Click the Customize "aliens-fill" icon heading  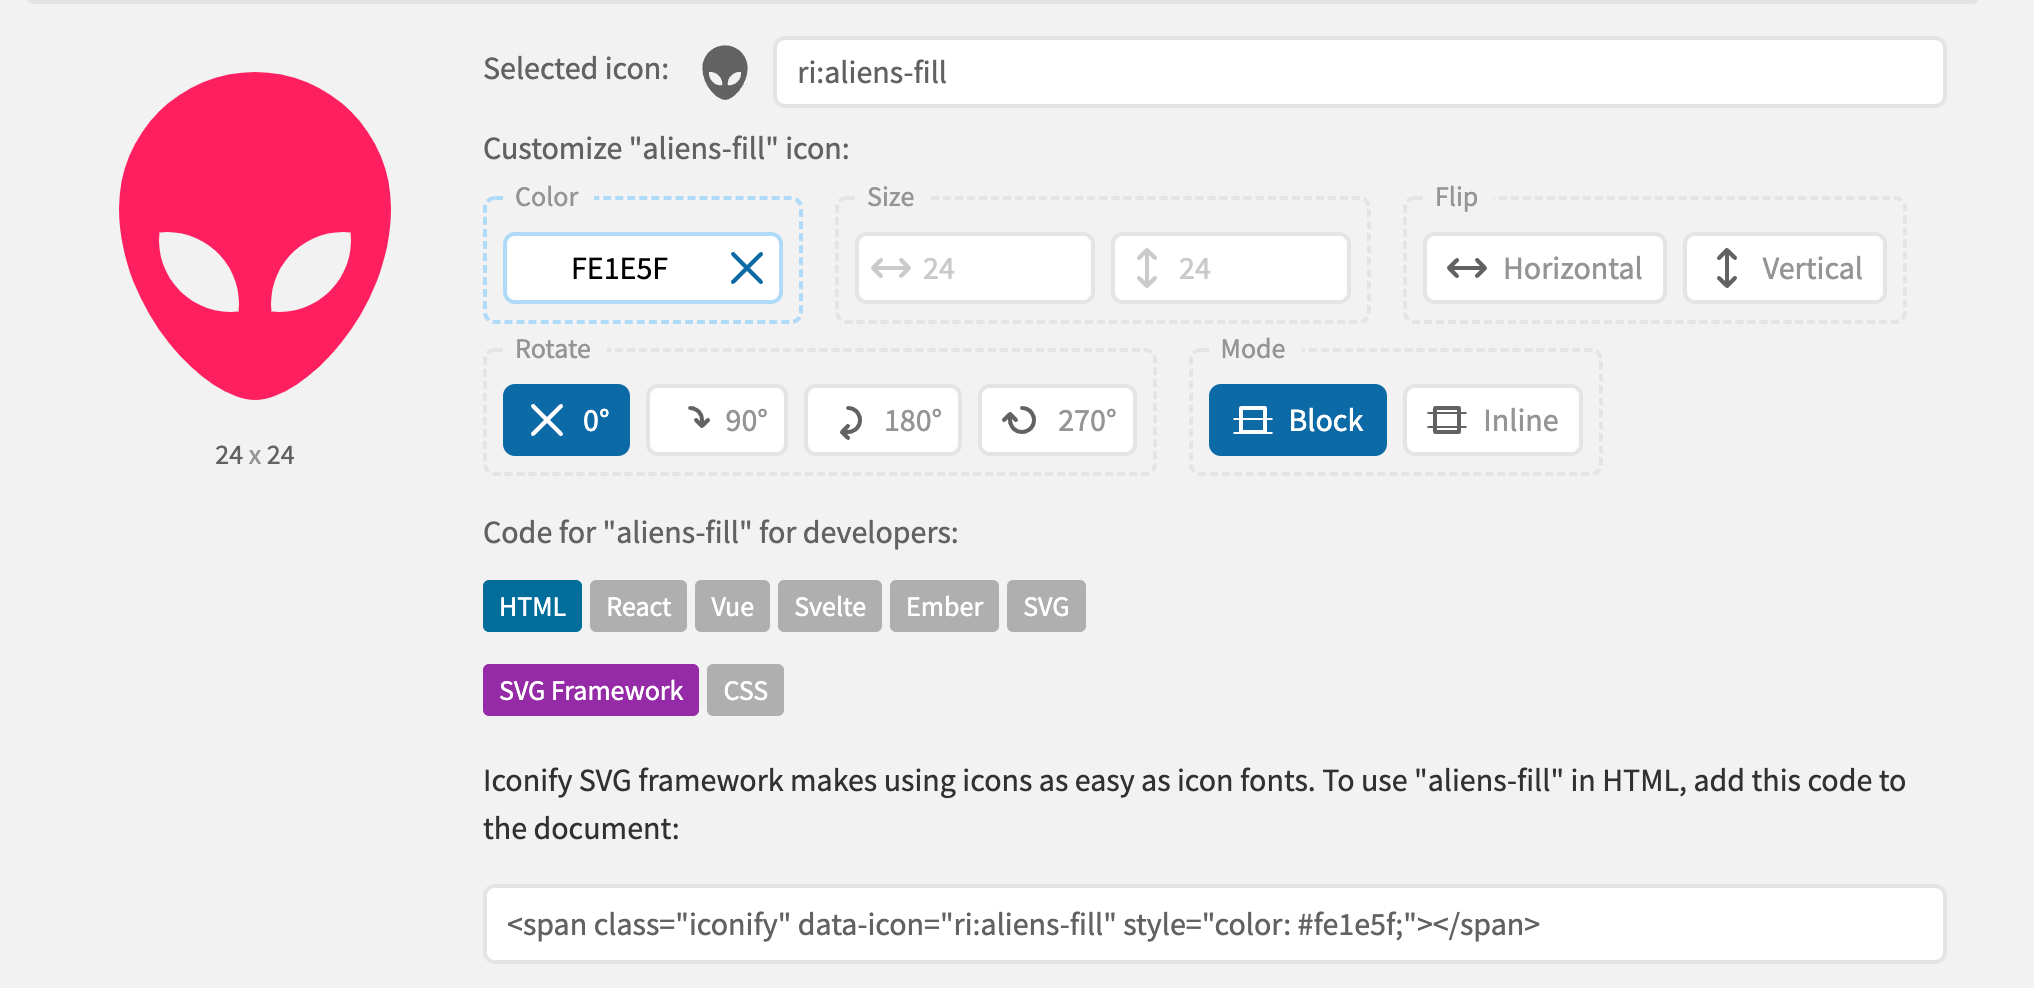666,148
